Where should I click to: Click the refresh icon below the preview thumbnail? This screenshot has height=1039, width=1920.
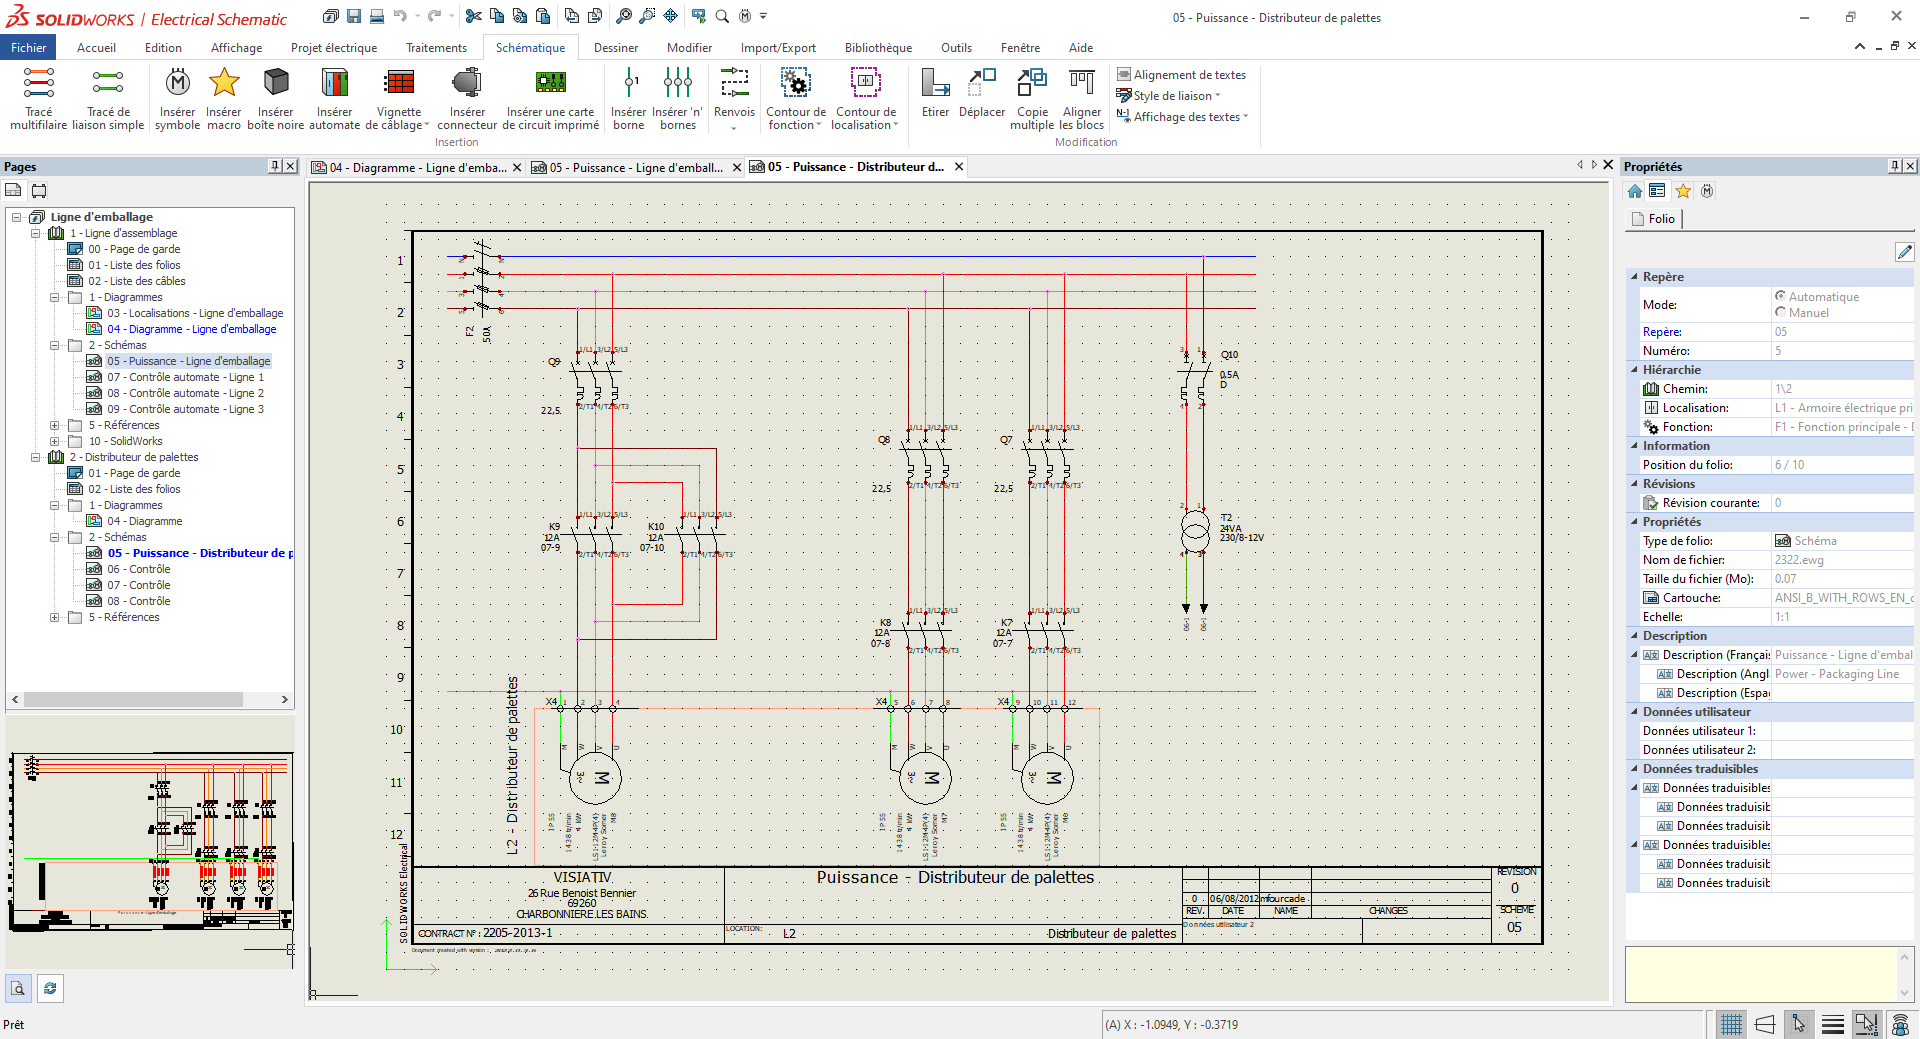tap(50, 988)
